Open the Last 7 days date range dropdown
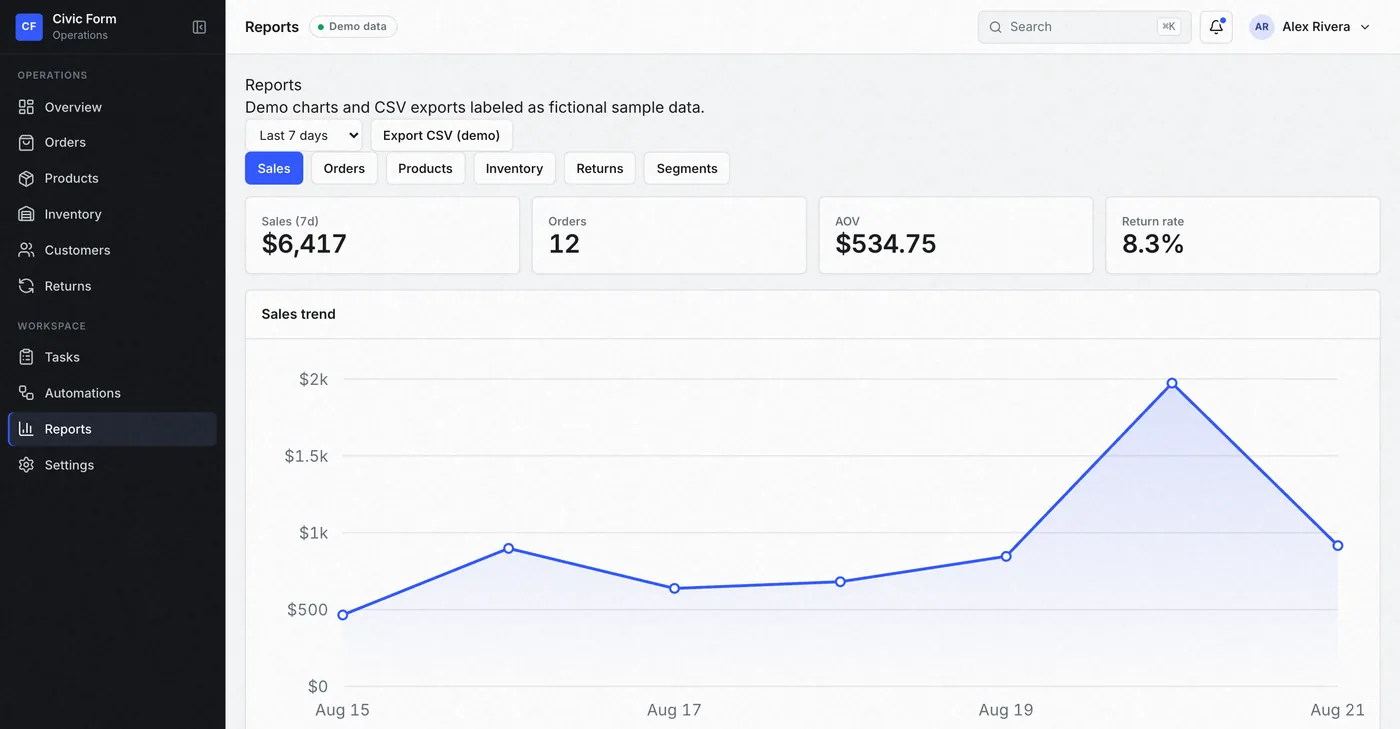 tap(304, 135)
